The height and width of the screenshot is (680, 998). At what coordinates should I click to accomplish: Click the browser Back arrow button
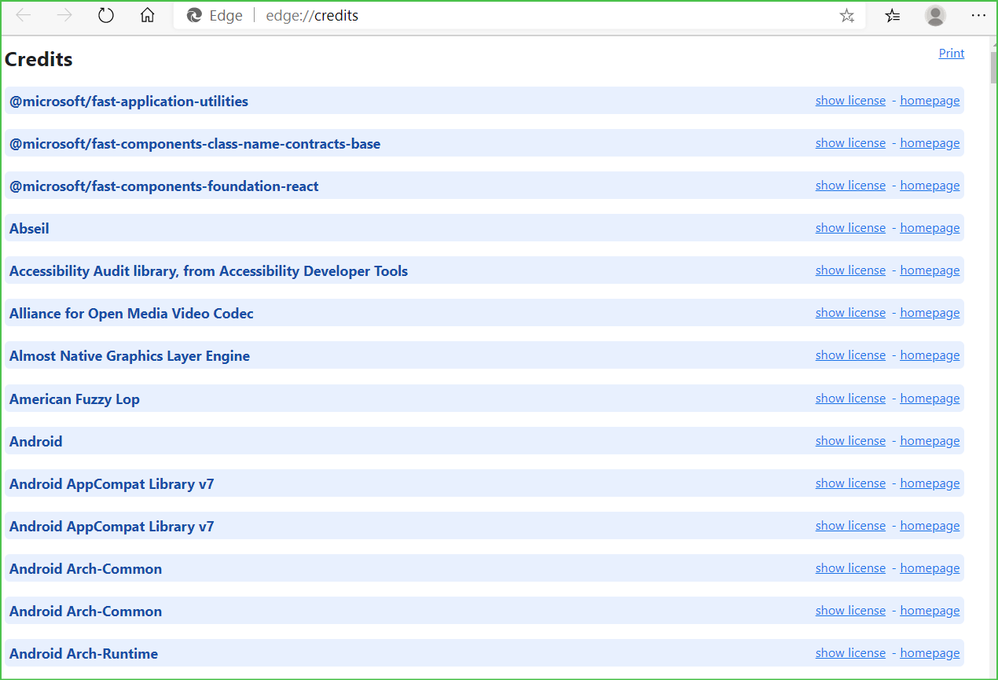tap(24, 16)
